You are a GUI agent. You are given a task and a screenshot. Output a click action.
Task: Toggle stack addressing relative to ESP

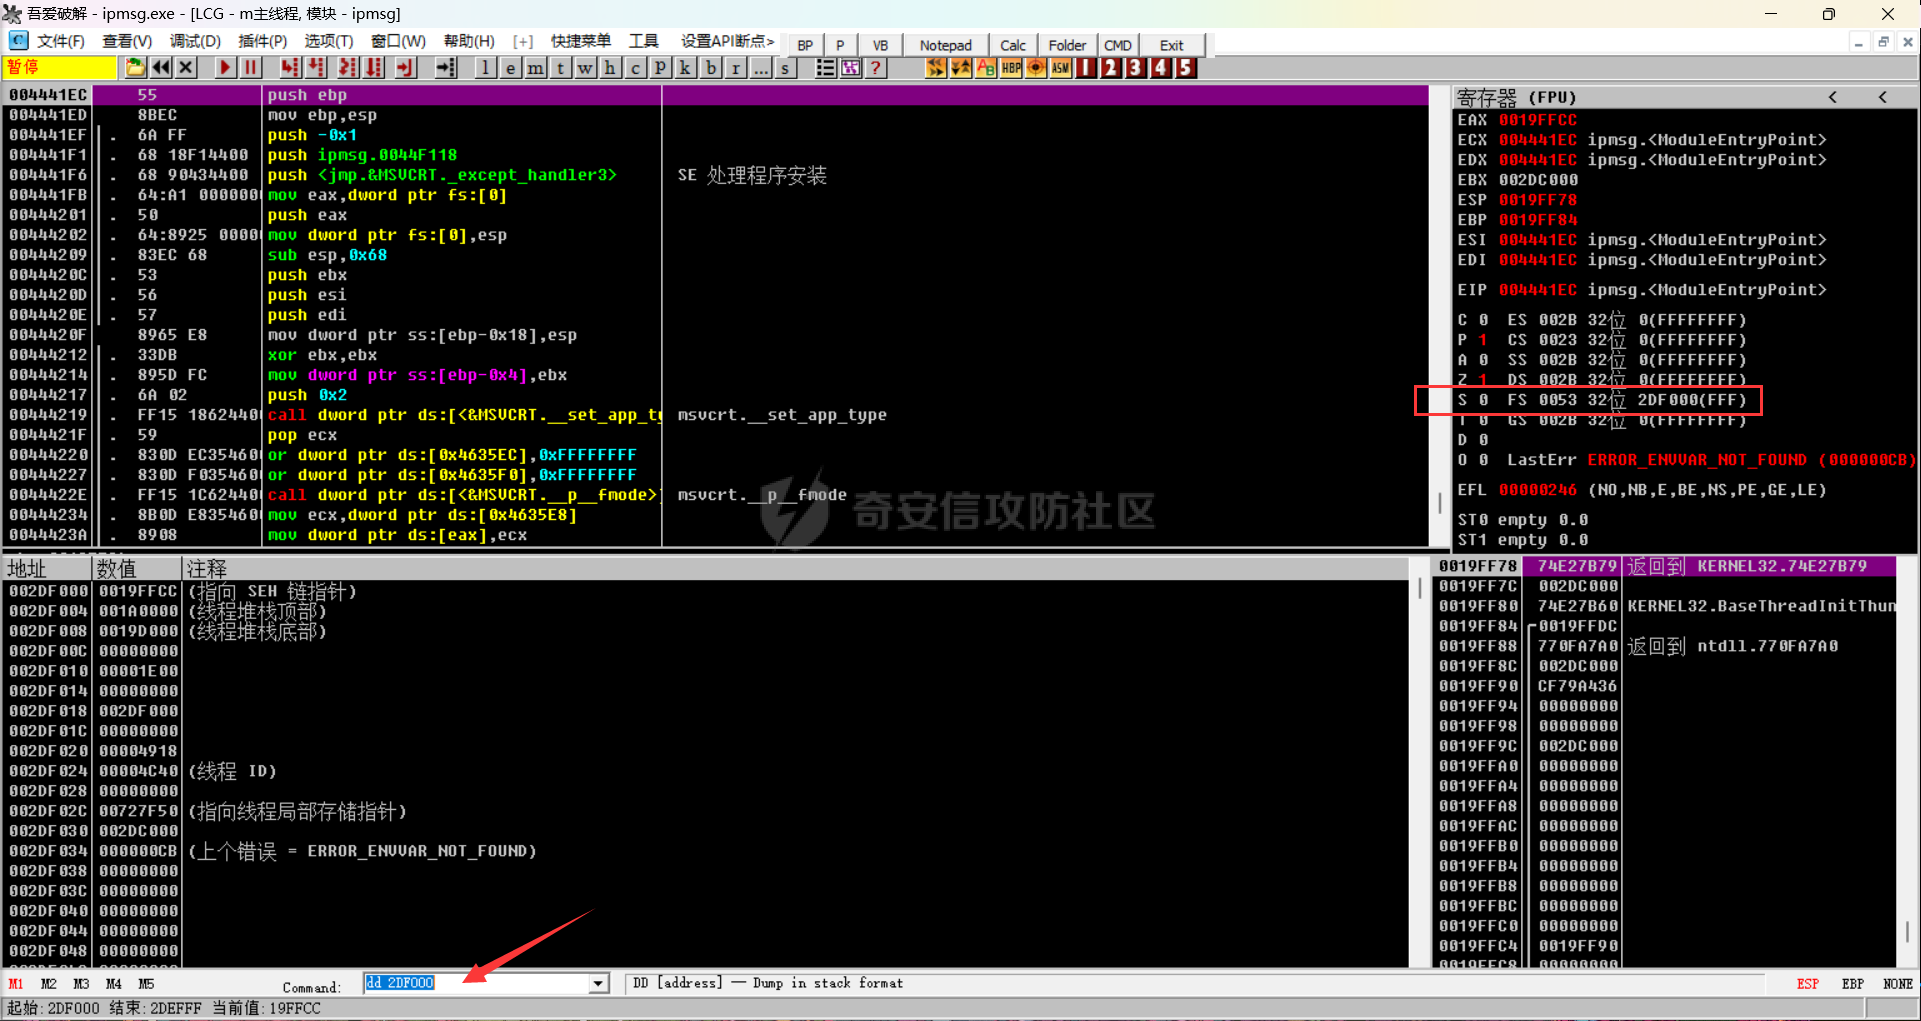[x=1807, y=984]
